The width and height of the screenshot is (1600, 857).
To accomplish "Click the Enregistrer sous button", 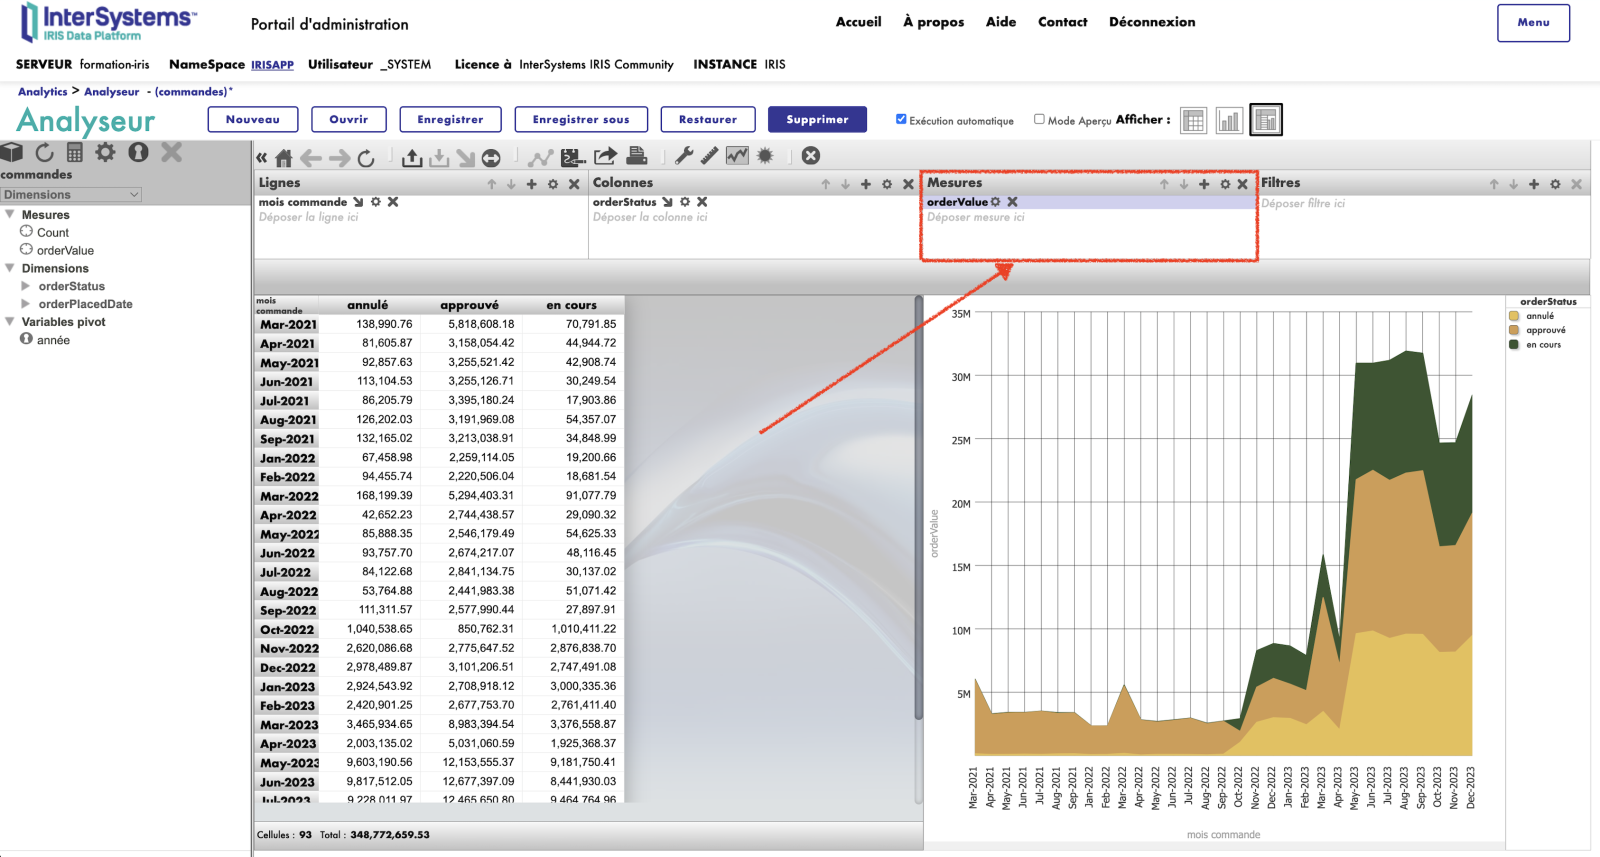I will click(581, 120).
